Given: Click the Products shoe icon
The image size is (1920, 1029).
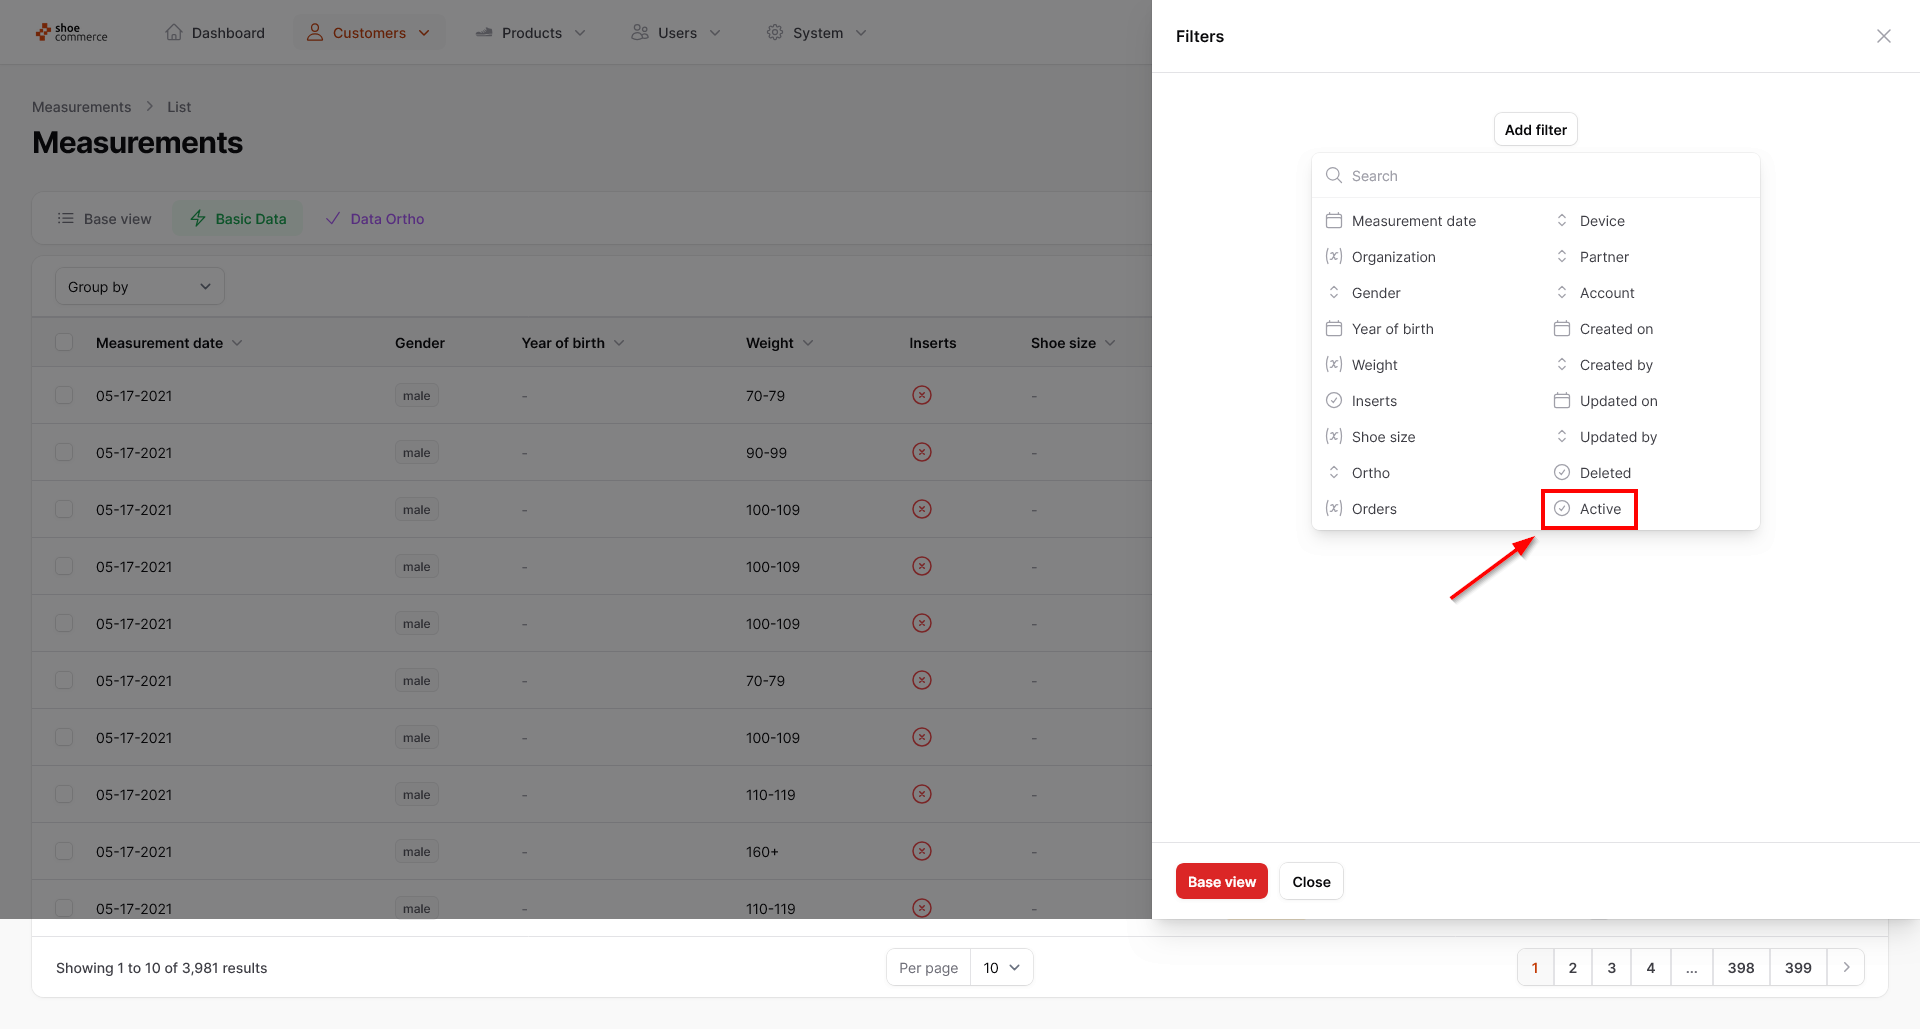Looking at the screenshot, I should coord(484,32).
